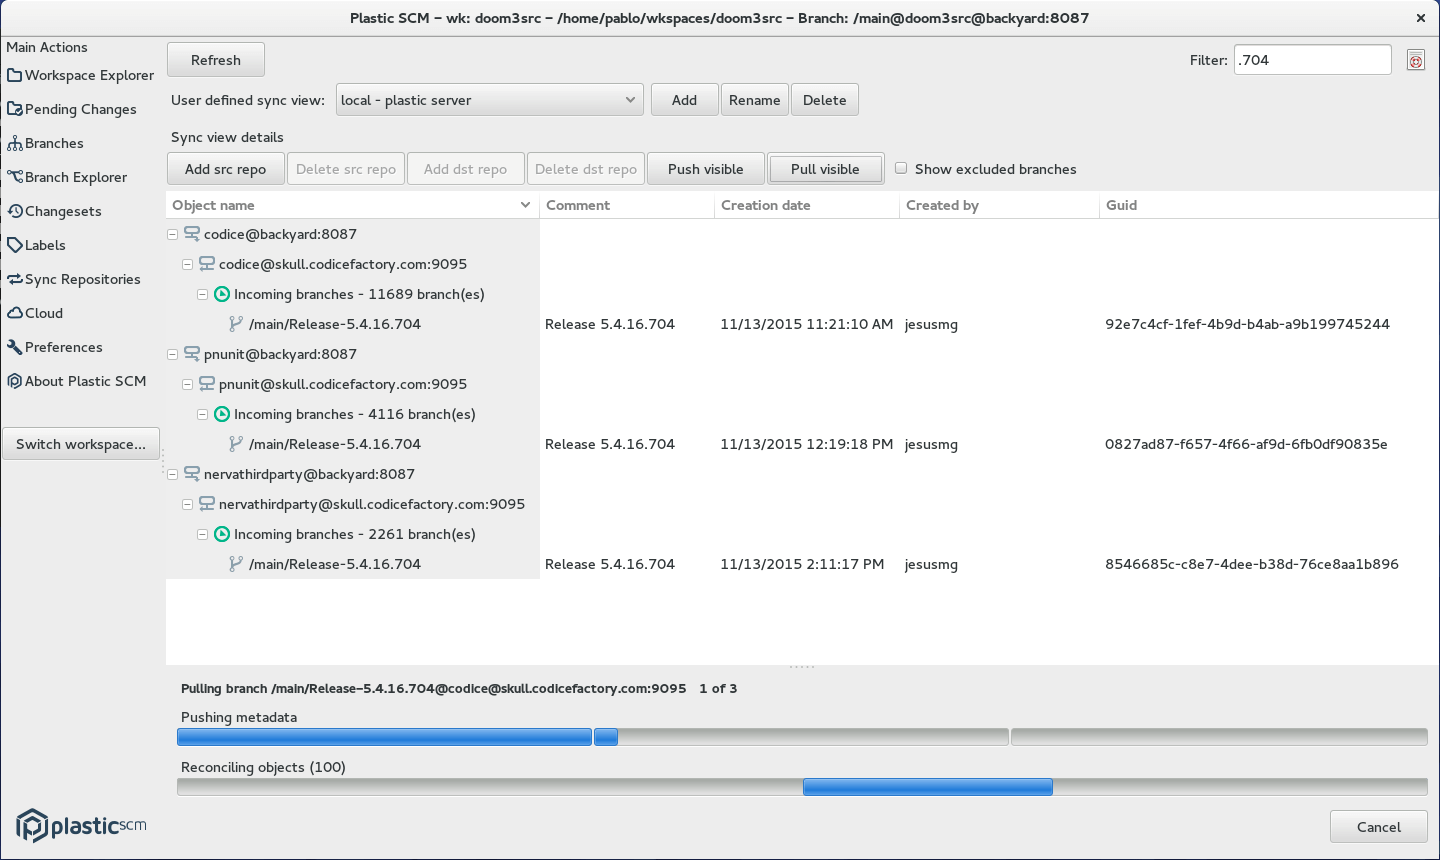Click the Branch Explorer icon
This screenshot has height=860, width=1440.
tap(14, 177)
